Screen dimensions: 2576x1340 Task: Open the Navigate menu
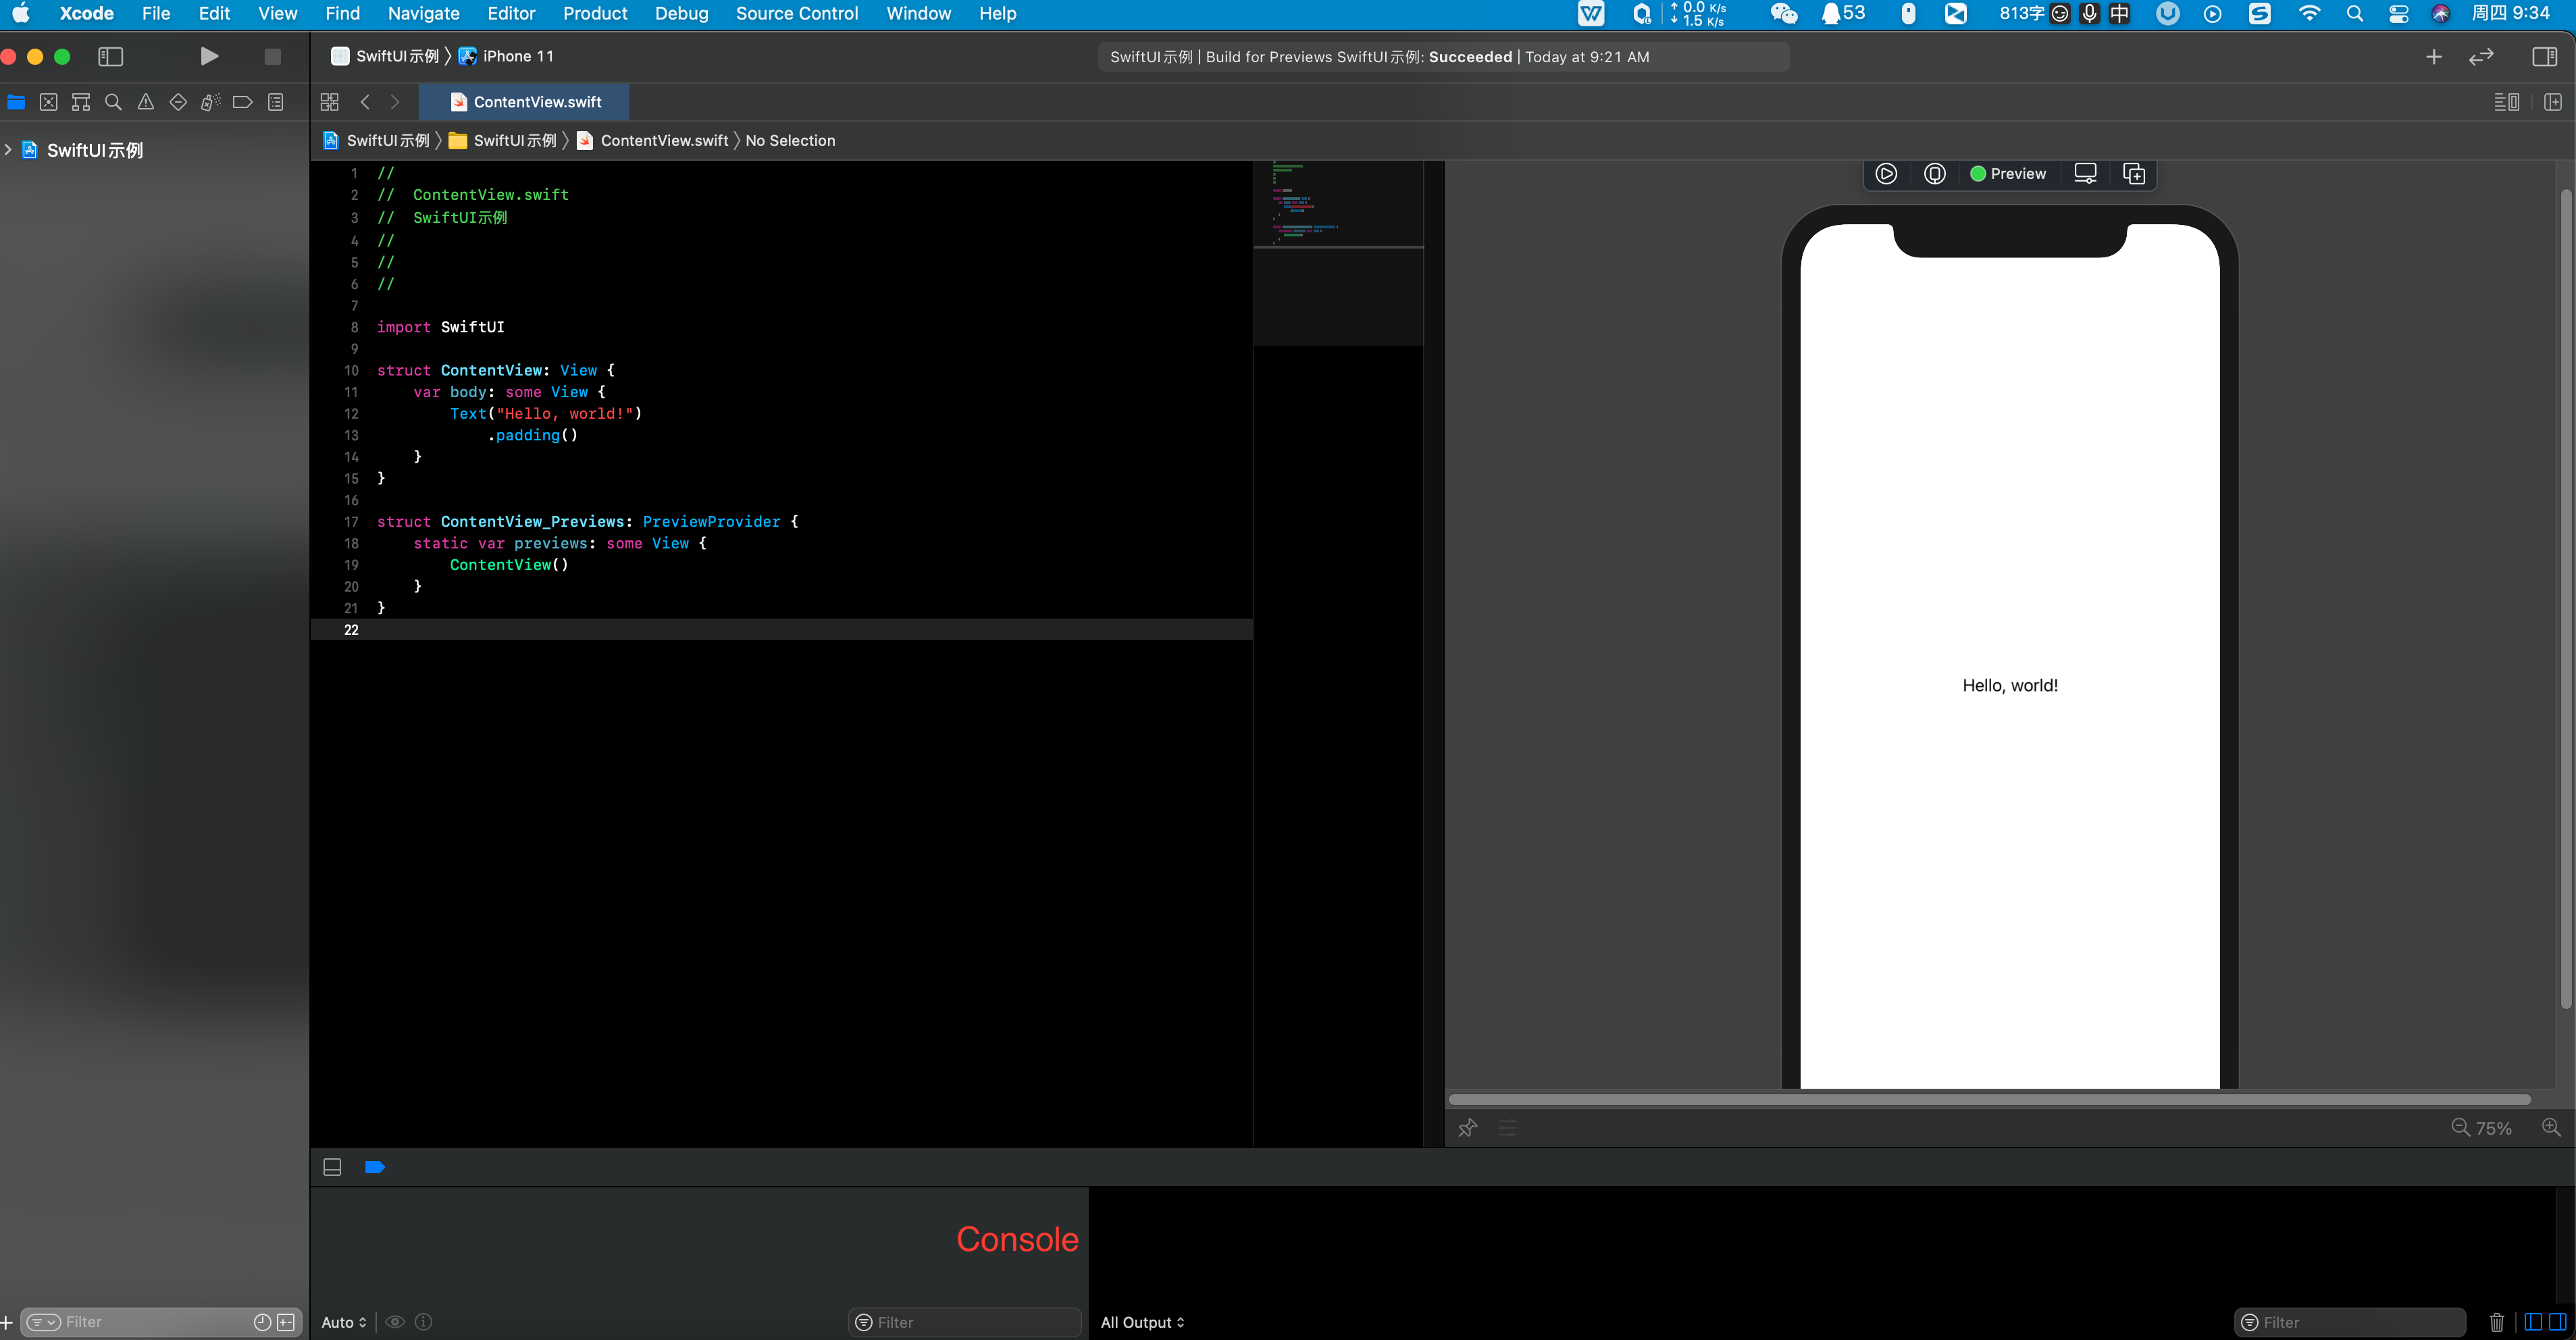pyautogui.click(x=423, y=13)
